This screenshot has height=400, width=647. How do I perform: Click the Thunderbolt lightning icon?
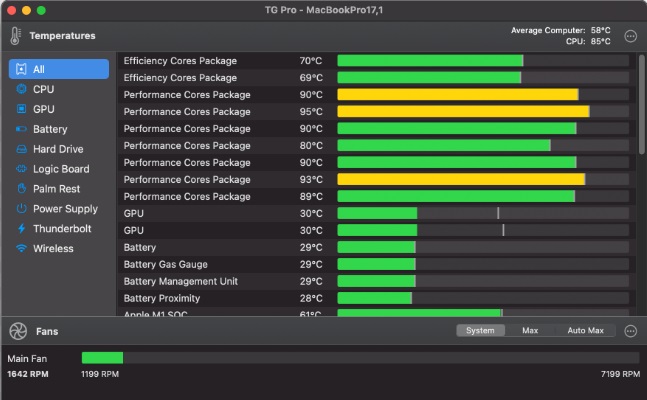(21, 228)
